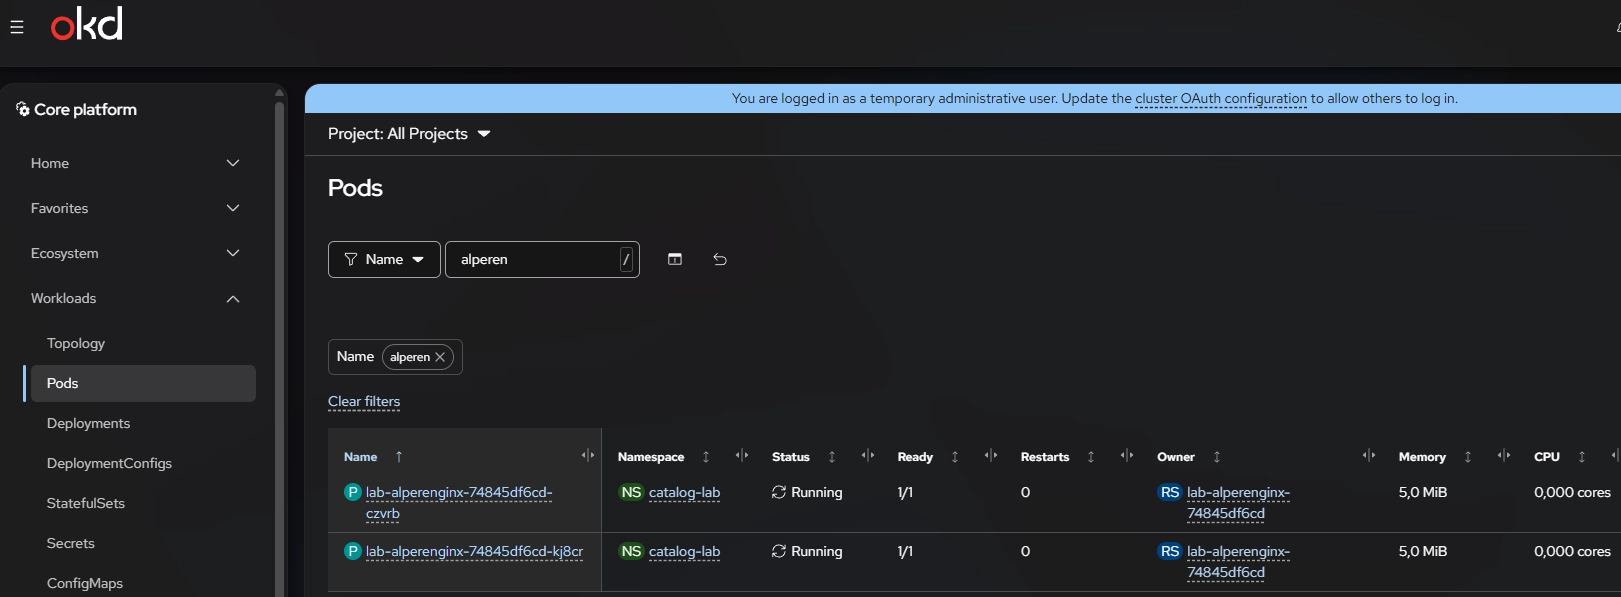Click the P pod badge for kj8cr
Image resolution: width=1621 pixels, height=597 pixels.
(353, 551)
